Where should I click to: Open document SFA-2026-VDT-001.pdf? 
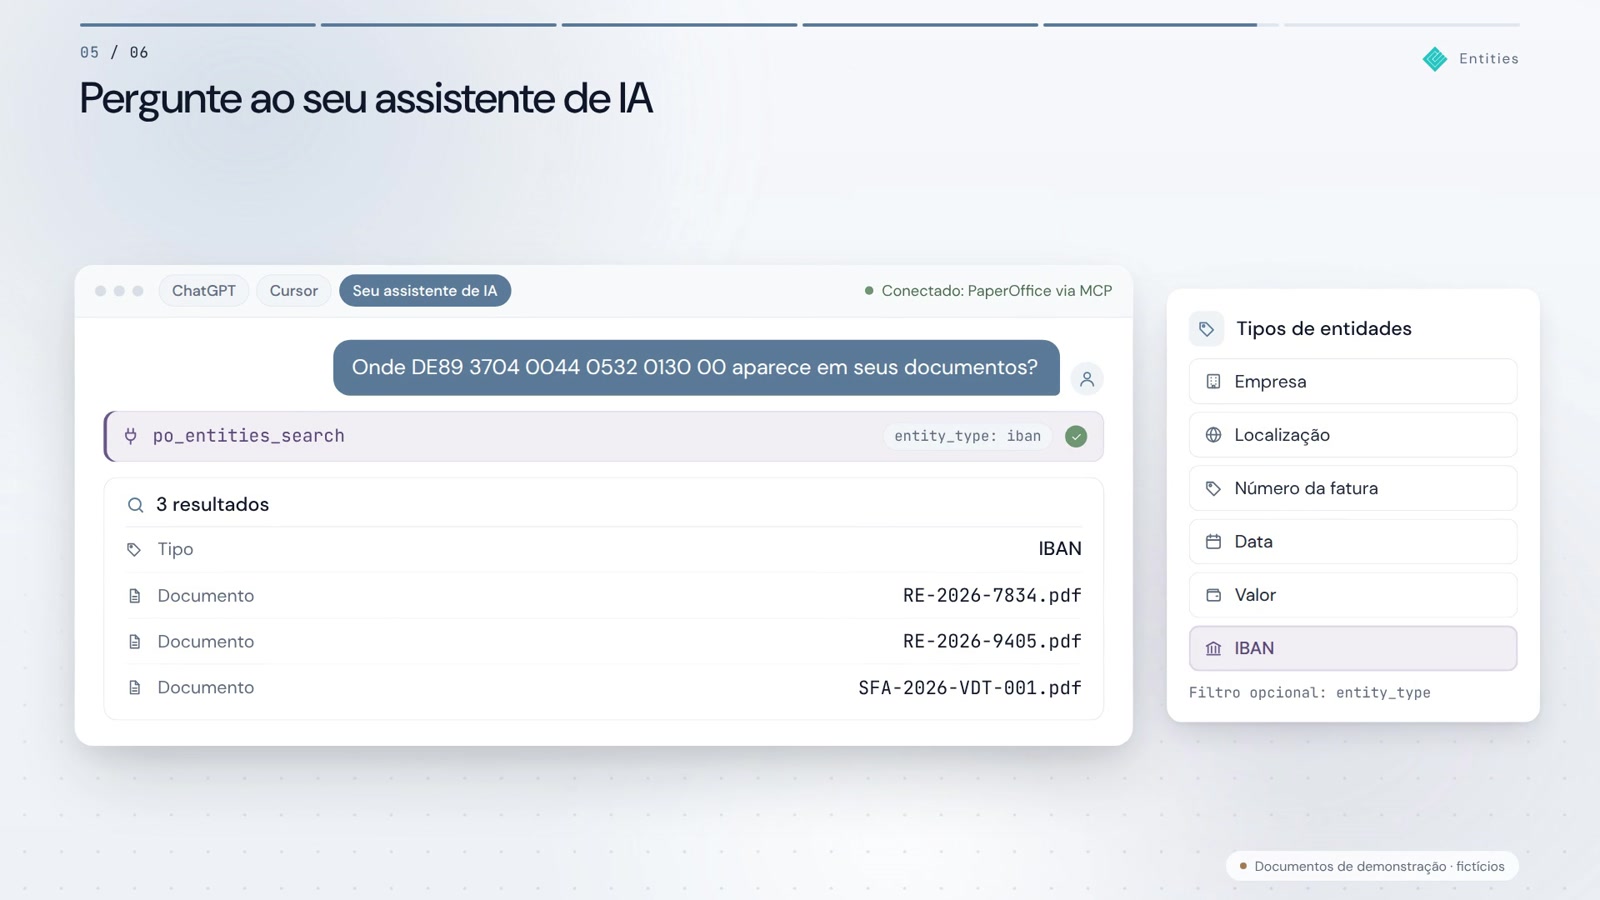[970, 688]
